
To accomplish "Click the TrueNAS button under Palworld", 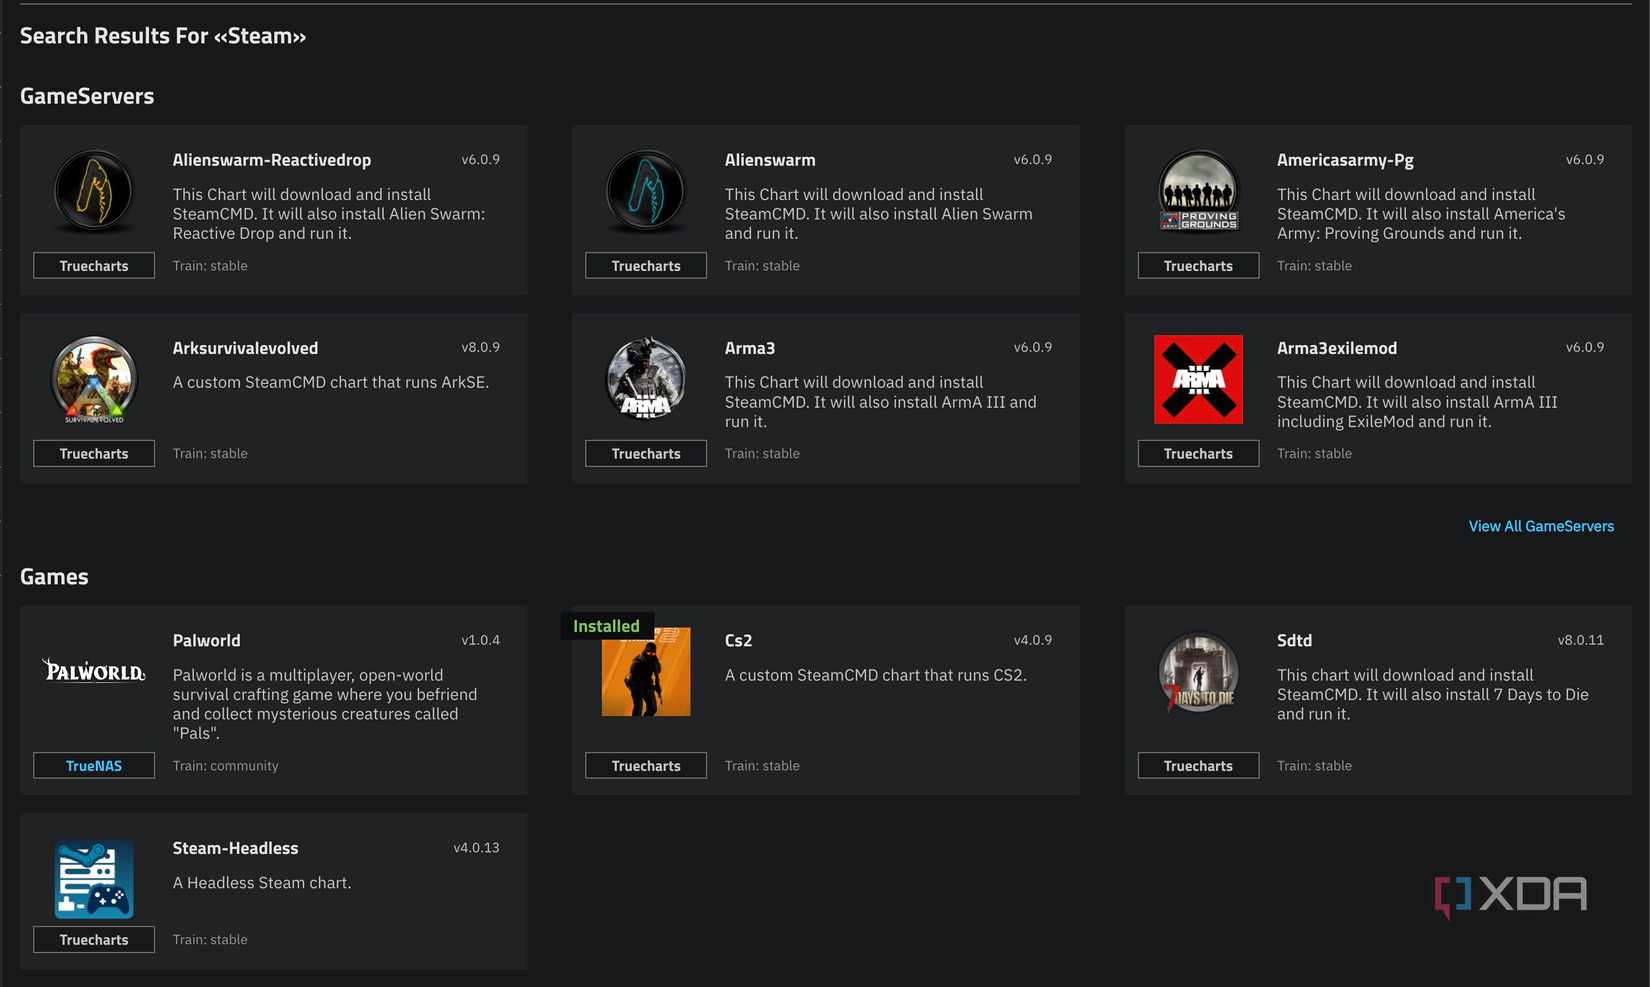I will pos(94,765).
